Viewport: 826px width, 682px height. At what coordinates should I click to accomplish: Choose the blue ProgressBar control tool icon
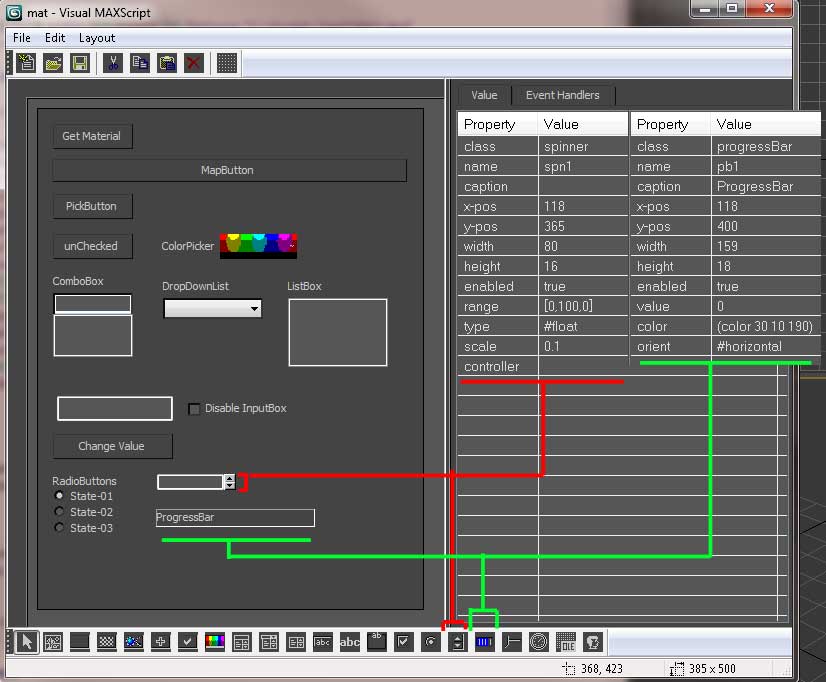(x=485, y=641)
